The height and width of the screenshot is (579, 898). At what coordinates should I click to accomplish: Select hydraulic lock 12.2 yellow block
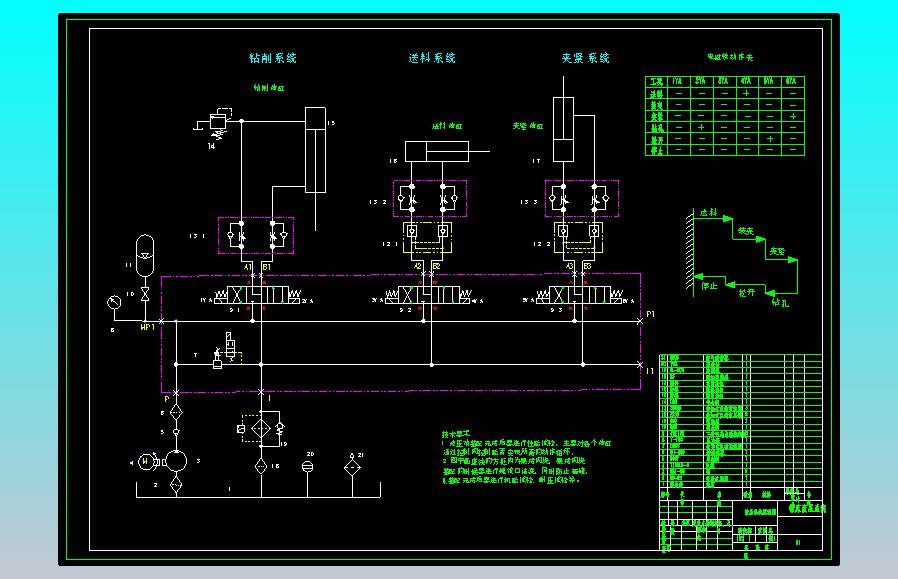[578, 237]
